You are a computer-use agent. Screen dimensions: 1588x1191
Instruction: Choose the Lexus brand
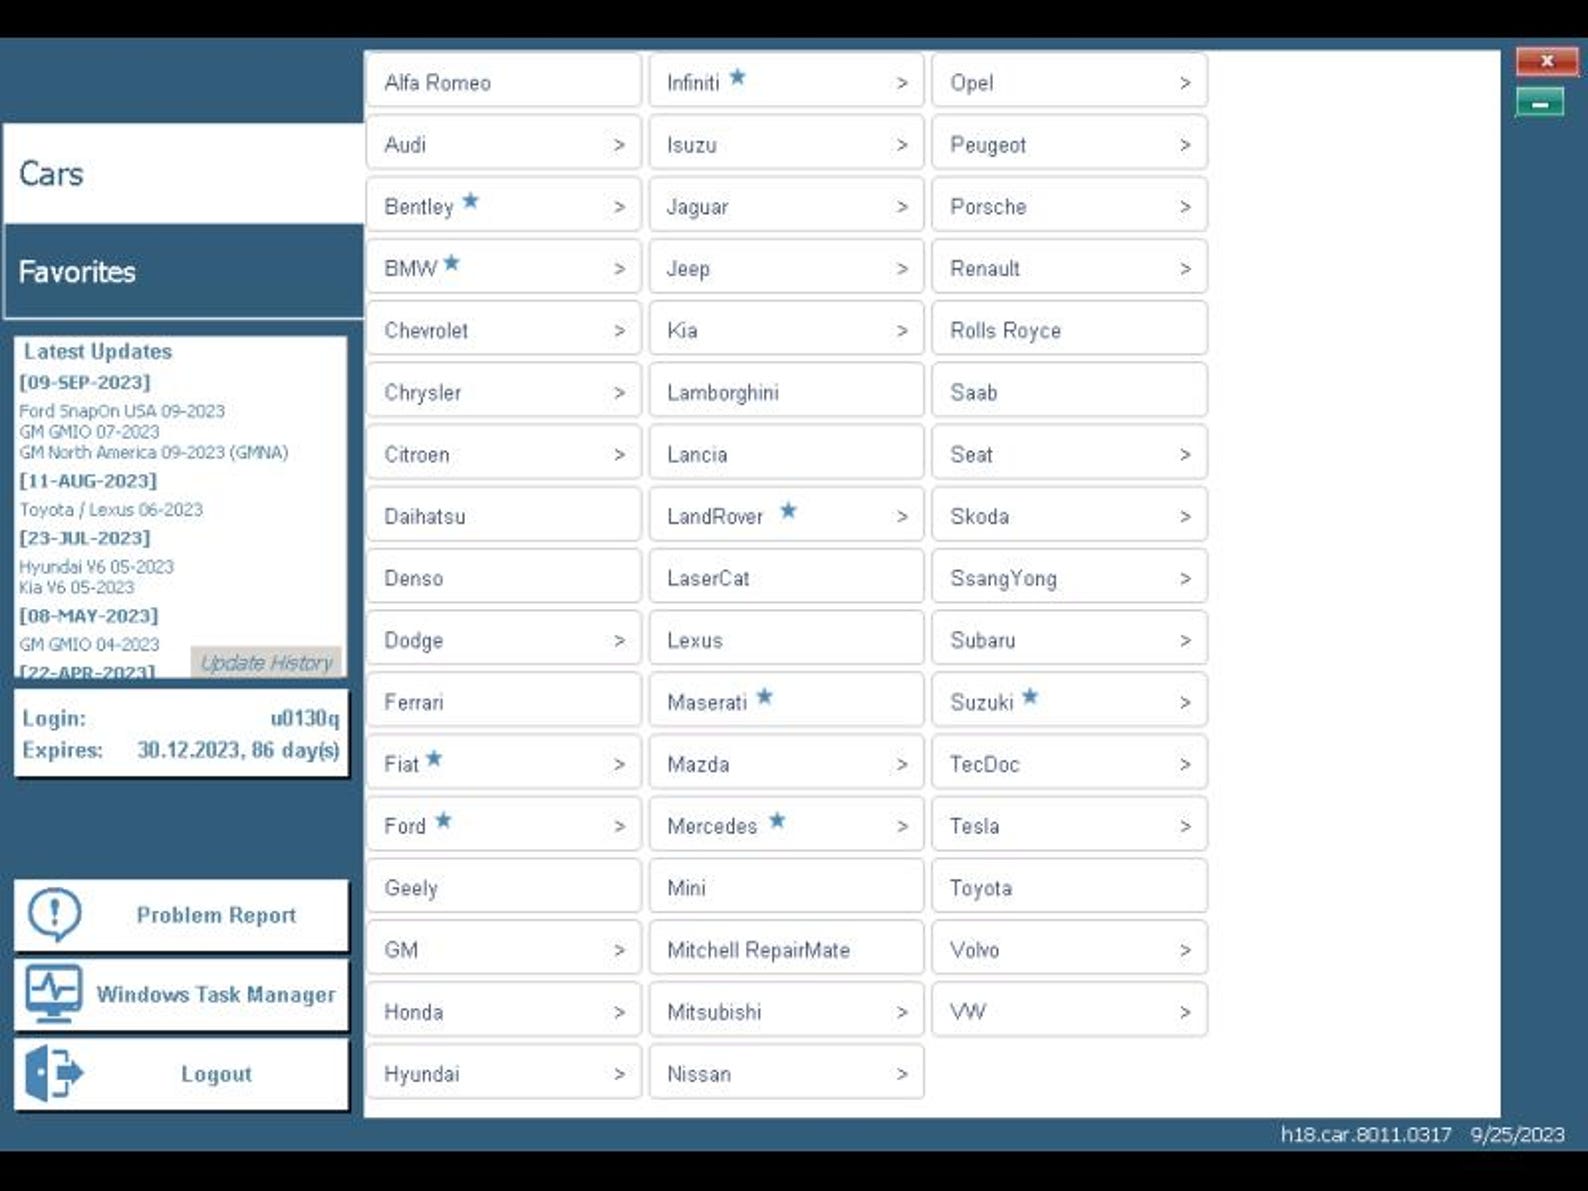(786, 639)
